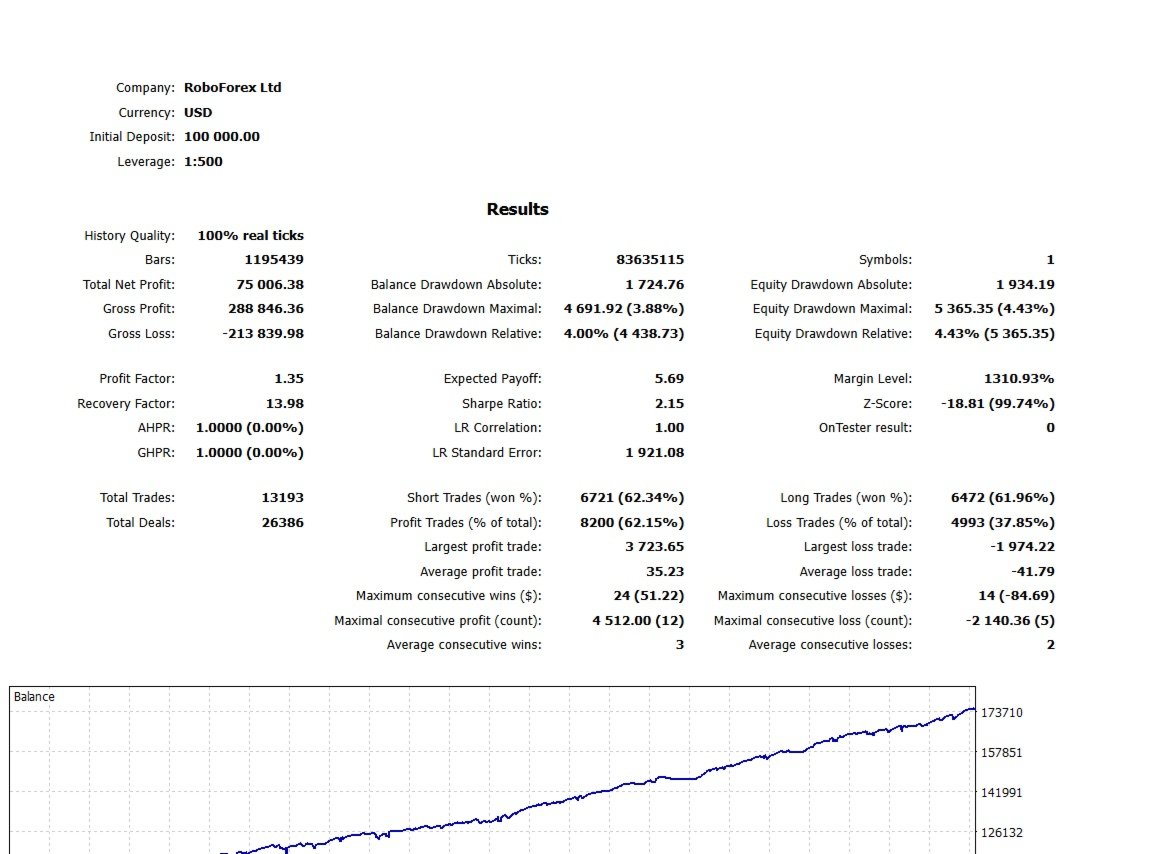Click Largest profit trade value 3 723.65

[x=655, y=547]
